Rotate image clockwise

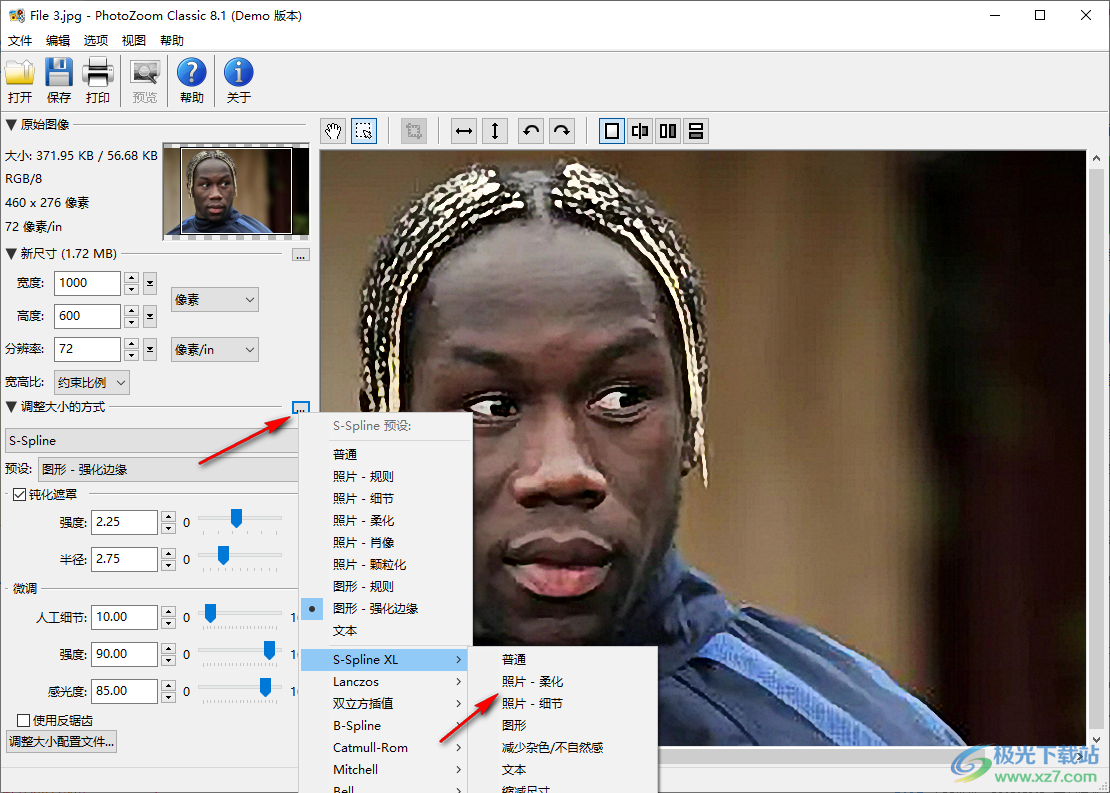pyautogui.click(x=562, y=131)
